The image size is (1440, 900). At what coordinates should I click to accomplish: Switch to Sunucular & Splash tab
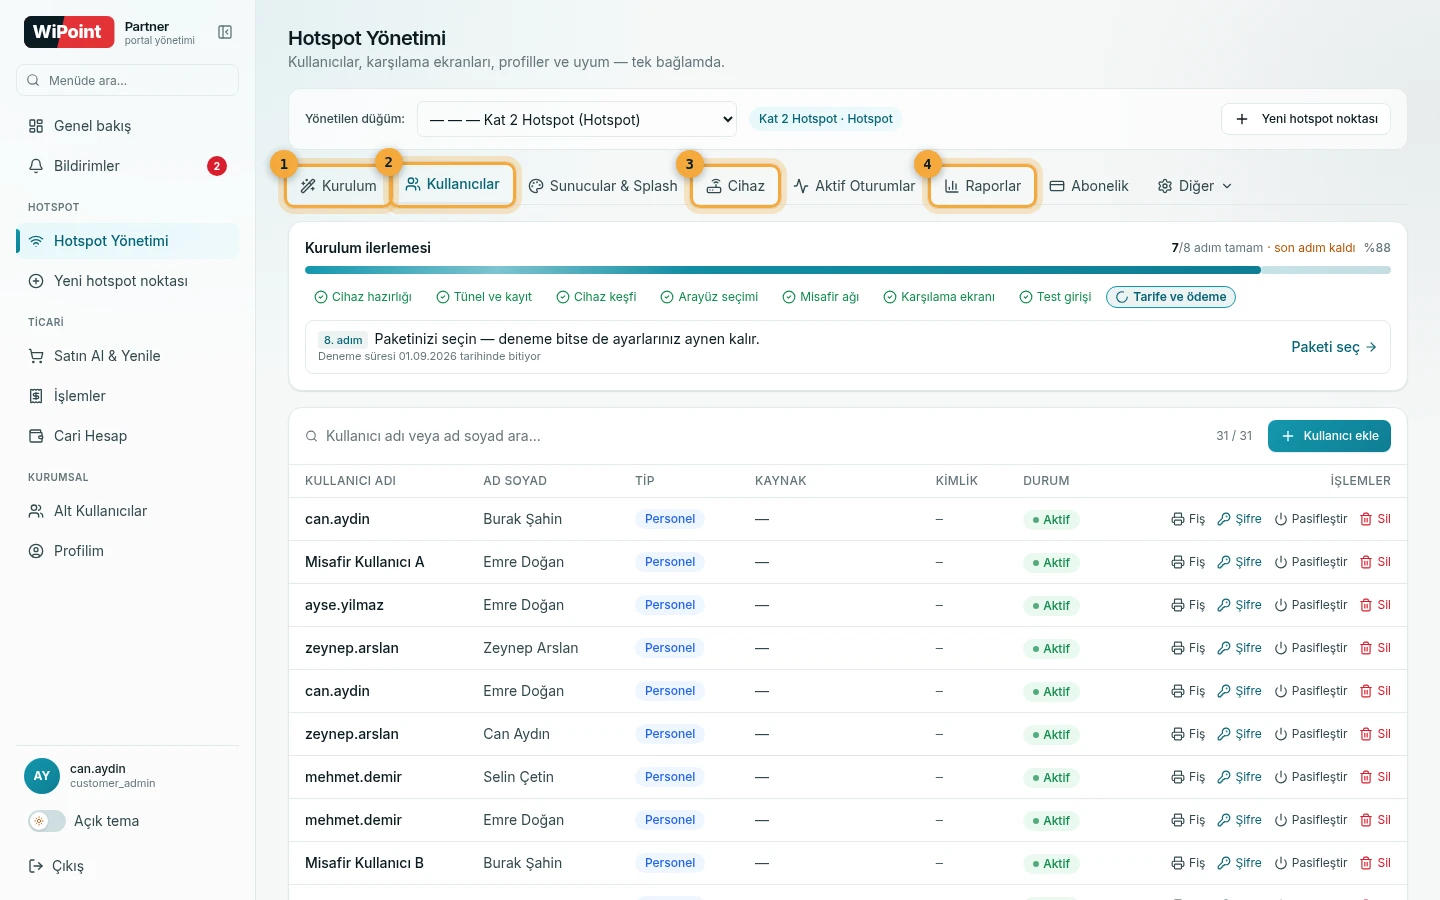(603, 186)
